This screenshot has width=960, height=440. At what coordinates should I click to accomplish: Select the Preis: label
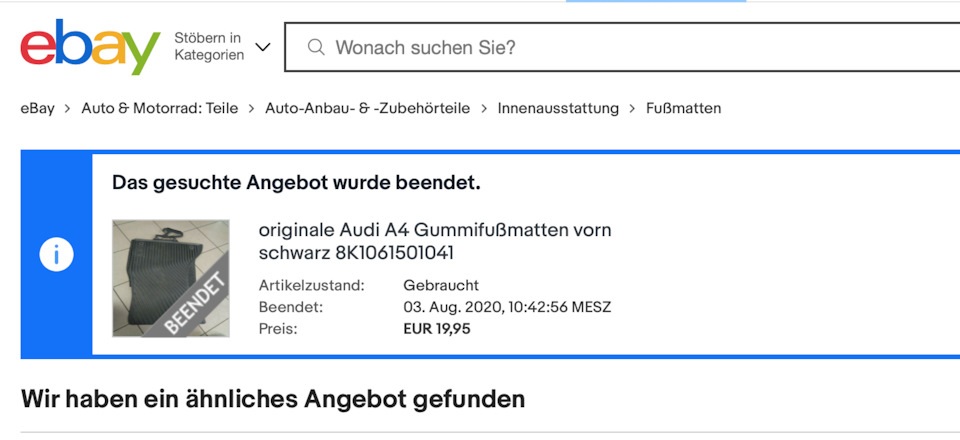coord(278,329)
